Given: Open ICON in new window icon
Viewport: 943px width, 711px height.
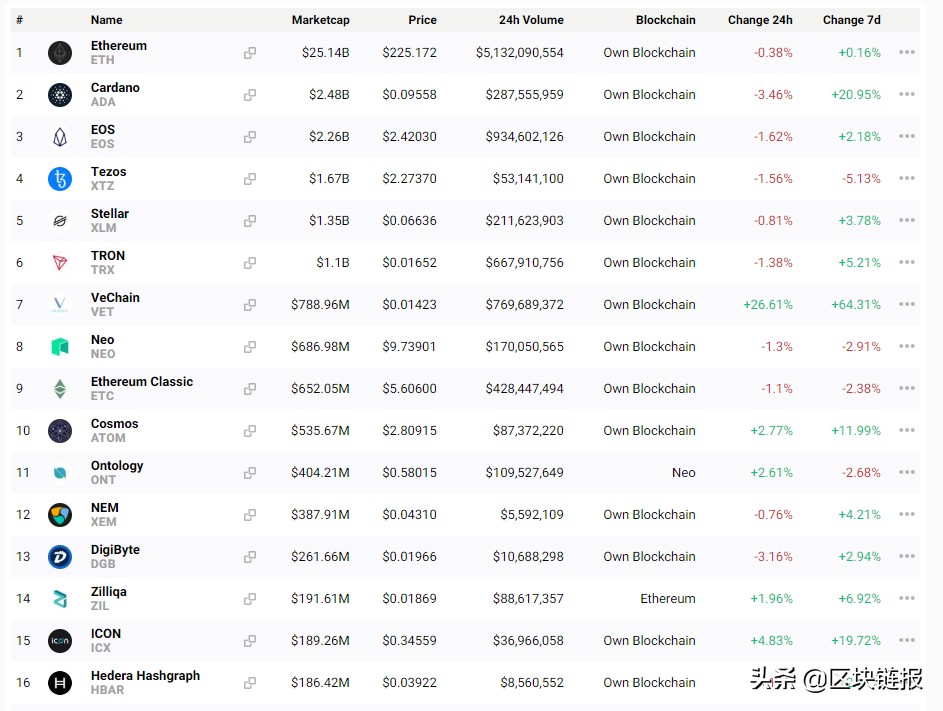Looking at the screenshot, I should coord(250,641).
